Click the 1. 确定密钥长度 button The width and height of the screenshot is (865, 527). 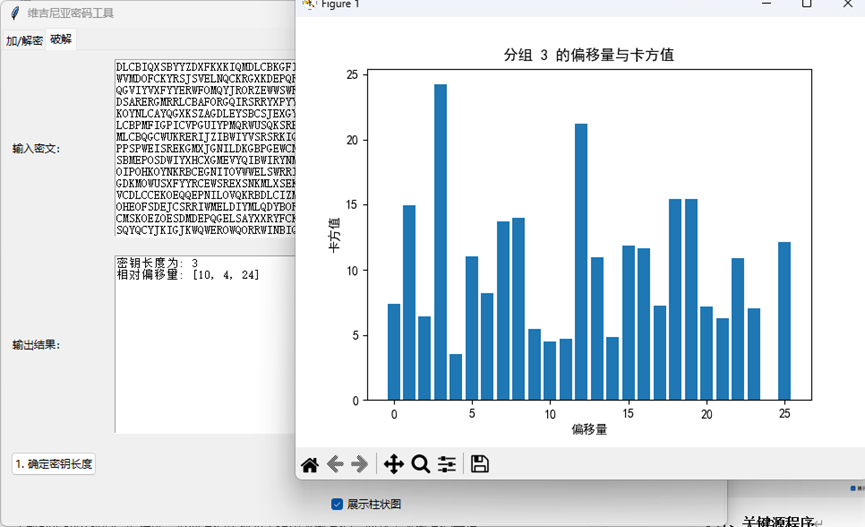pyautogui.click(x=54, y=464)
